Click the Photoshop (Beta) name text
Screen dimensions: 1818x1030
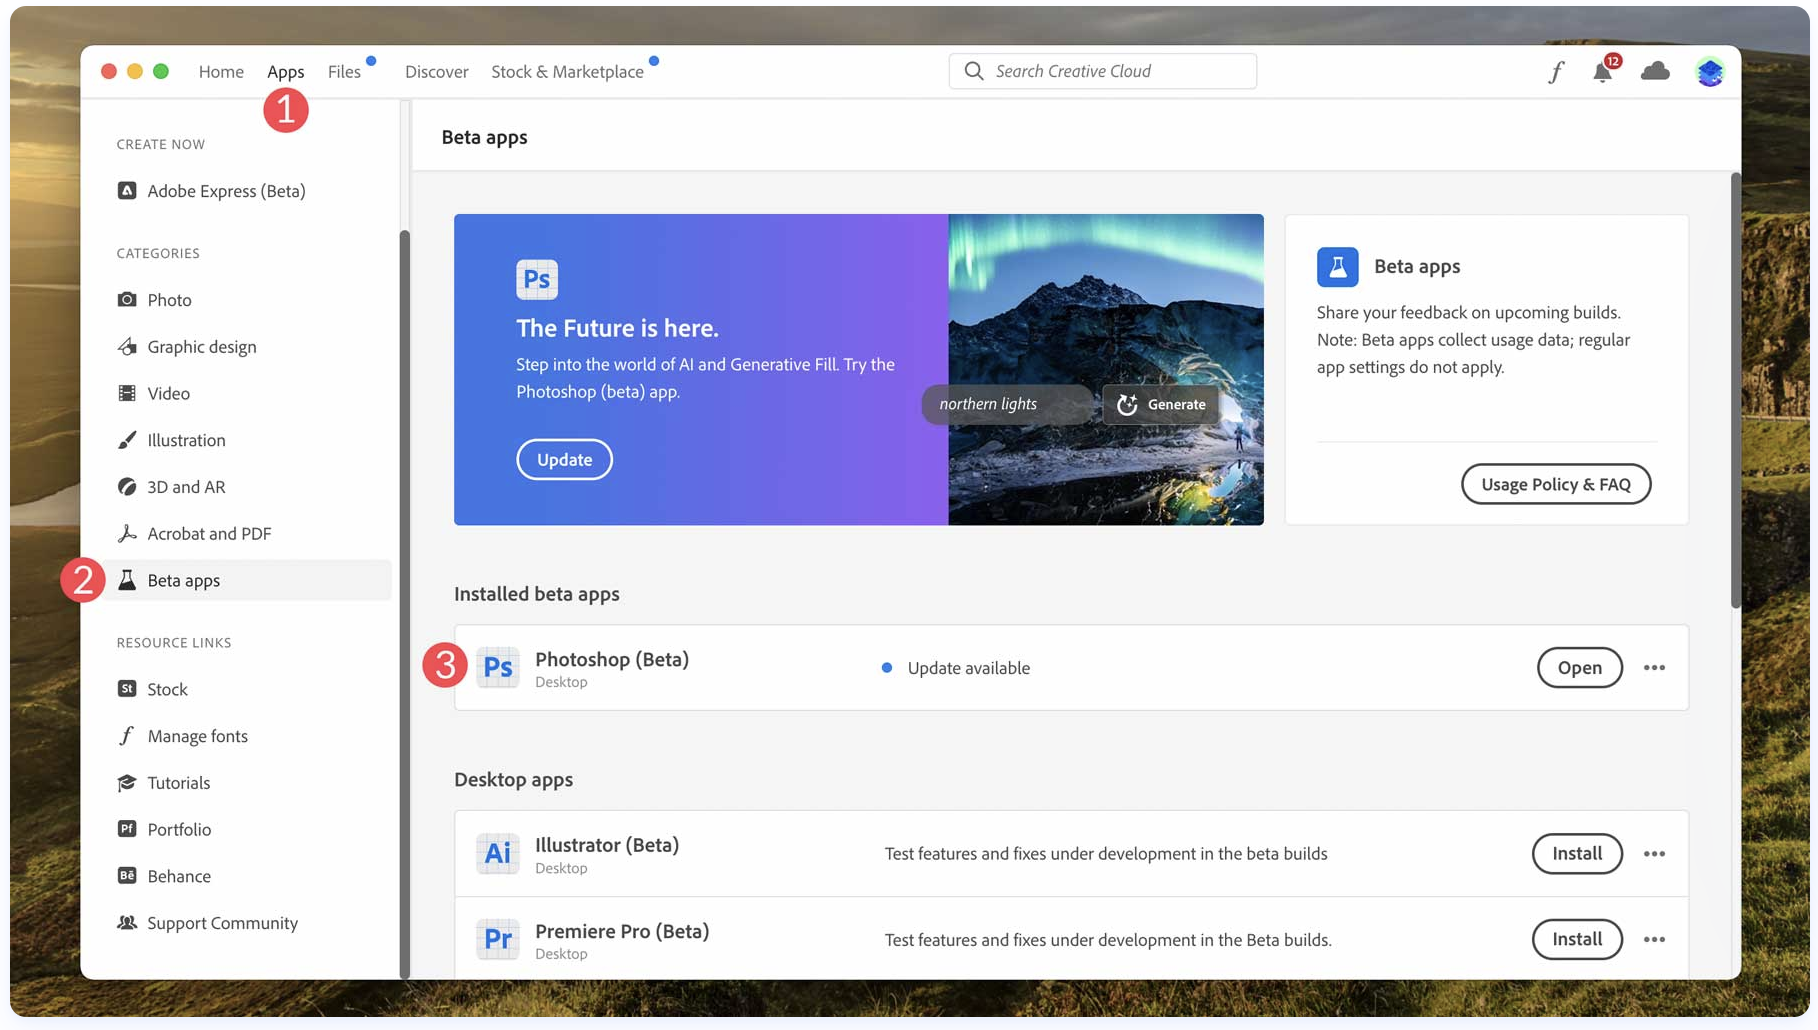(x=611, y=659)
